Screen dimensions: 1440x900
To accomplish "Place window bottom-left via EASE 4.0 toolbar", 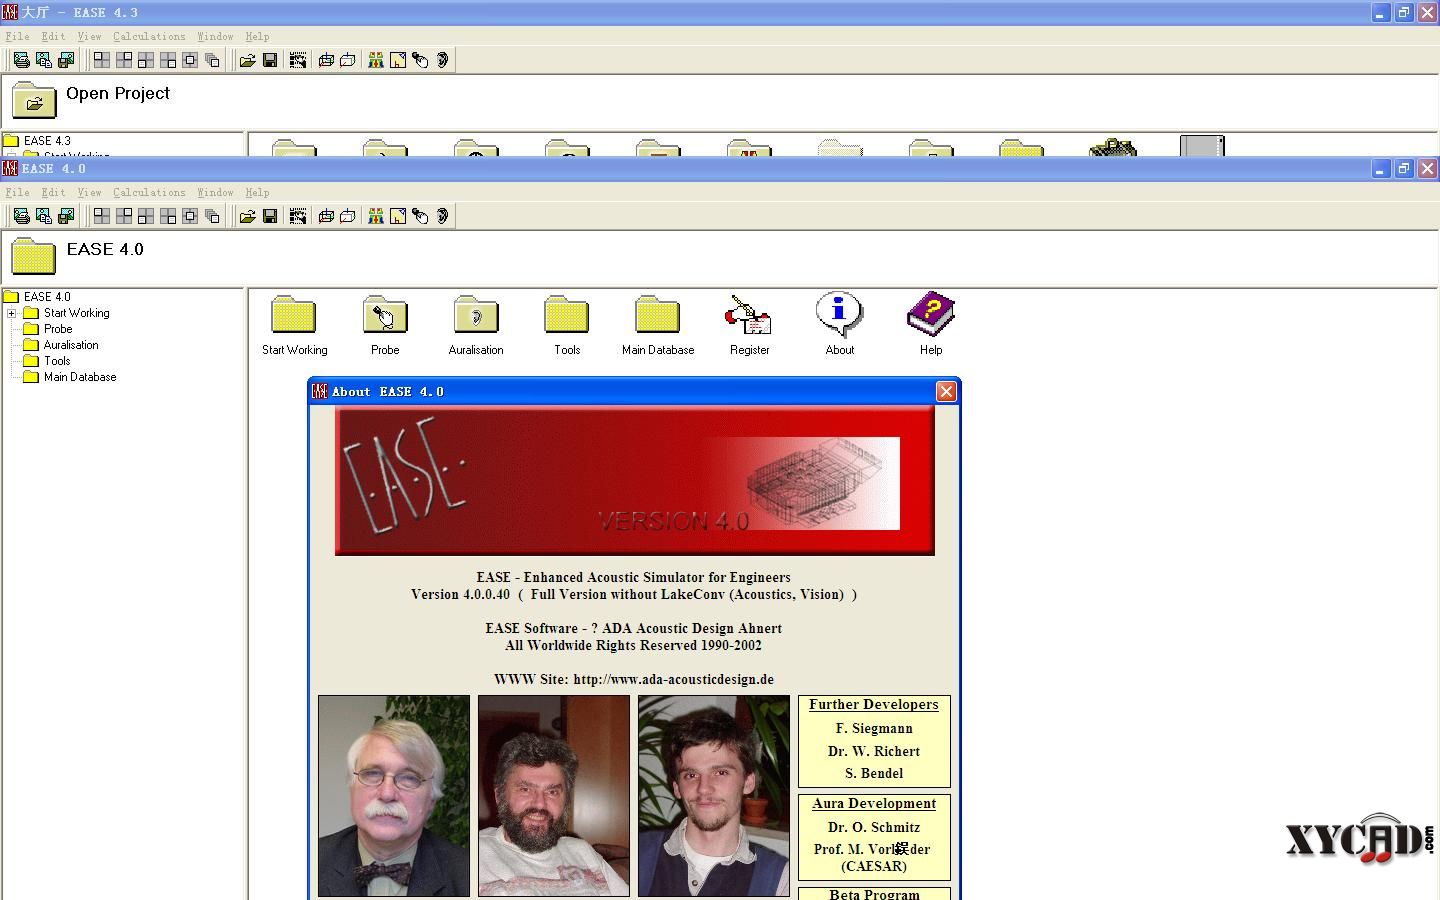I will pos(146,216).
